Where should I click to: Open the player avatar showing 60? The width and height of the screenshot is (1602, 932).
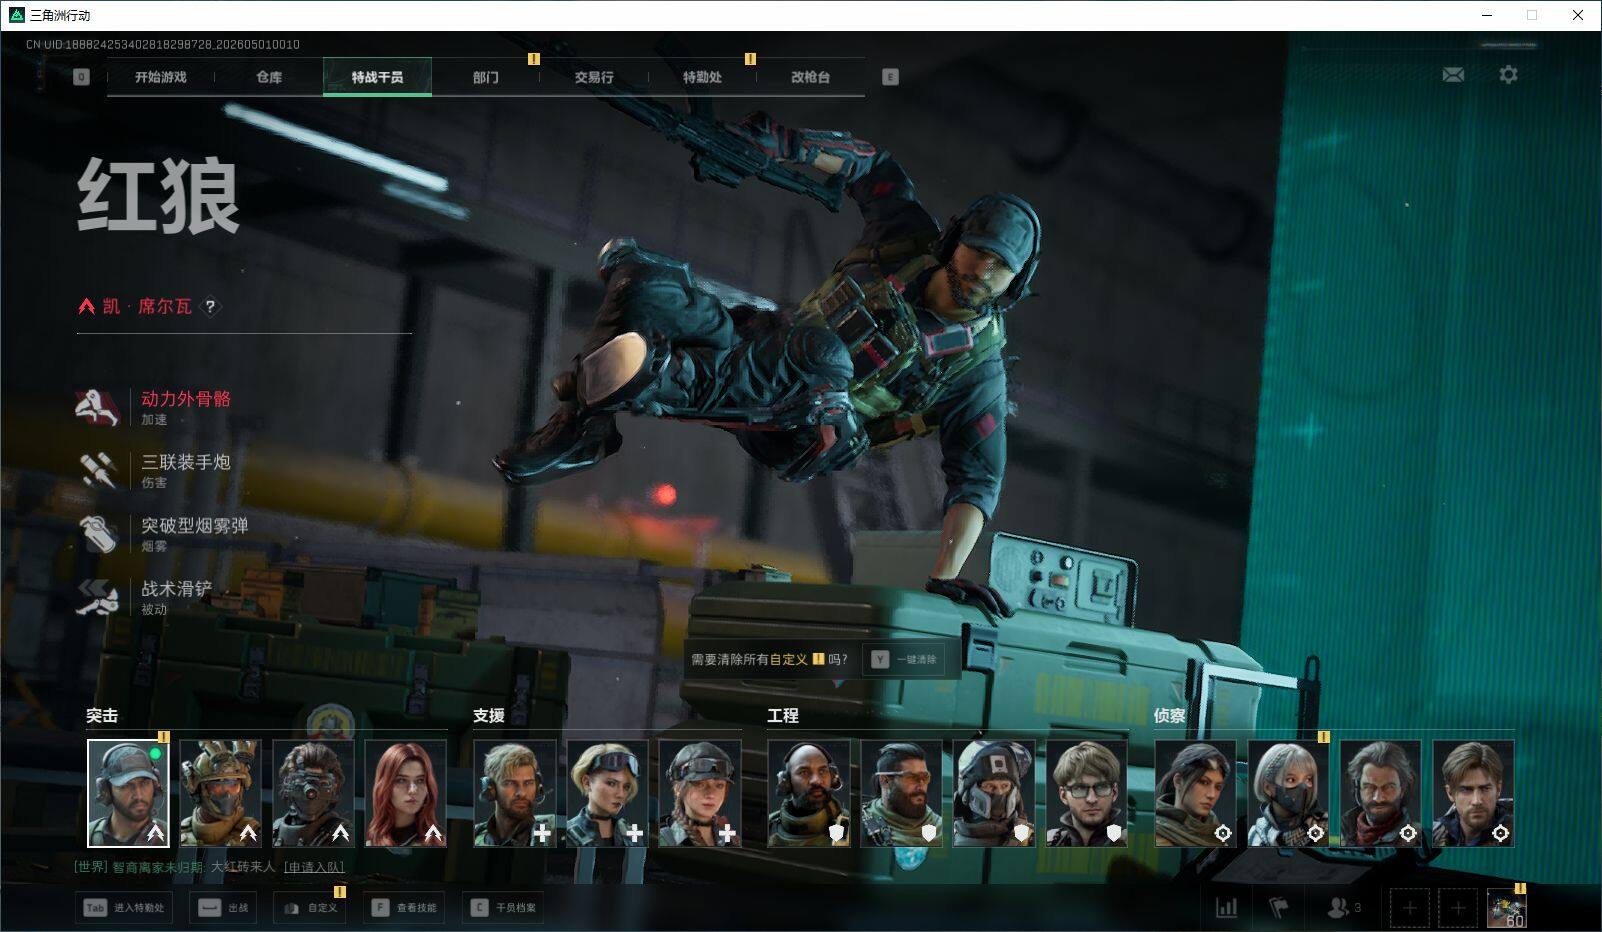click(1506, 908)
